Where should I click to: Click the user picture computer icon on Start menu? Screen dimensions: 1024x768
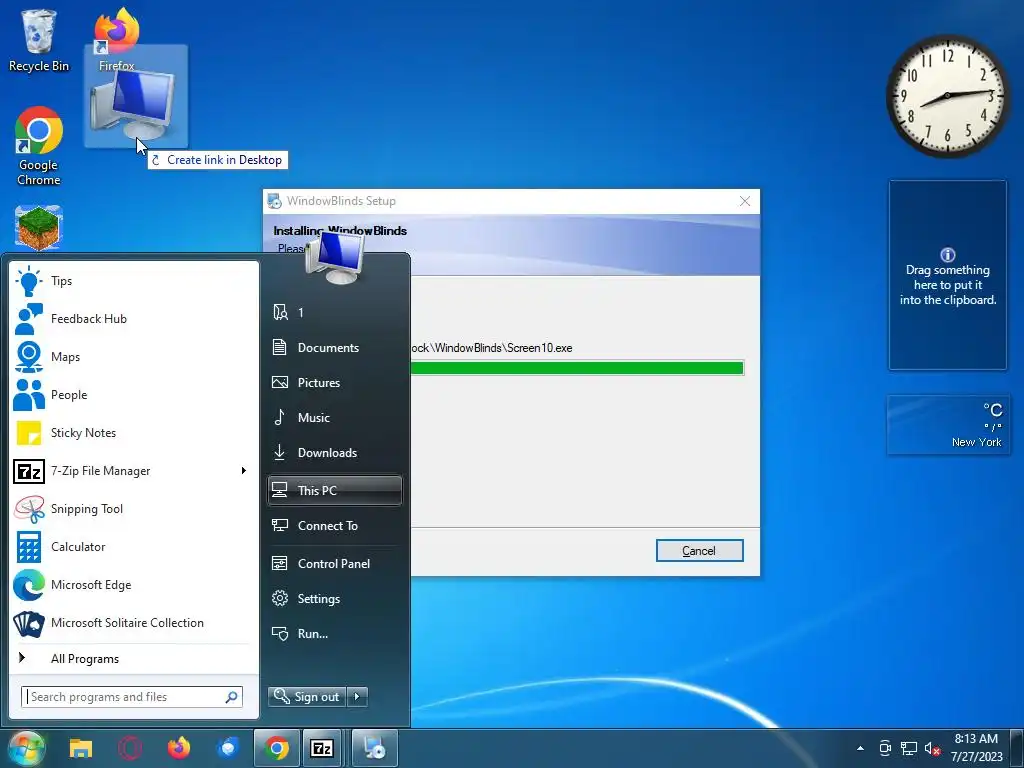pyautogui.click(x=334, y=256)
